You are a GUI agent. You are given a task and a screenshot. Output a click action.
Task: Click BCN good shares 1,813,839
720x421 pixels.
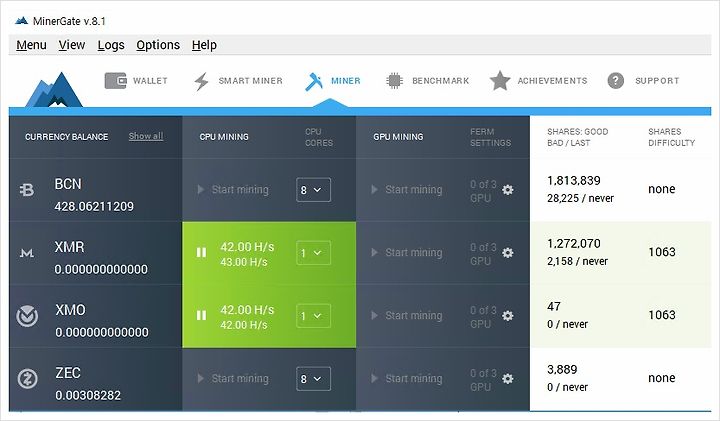coord(574,180)
